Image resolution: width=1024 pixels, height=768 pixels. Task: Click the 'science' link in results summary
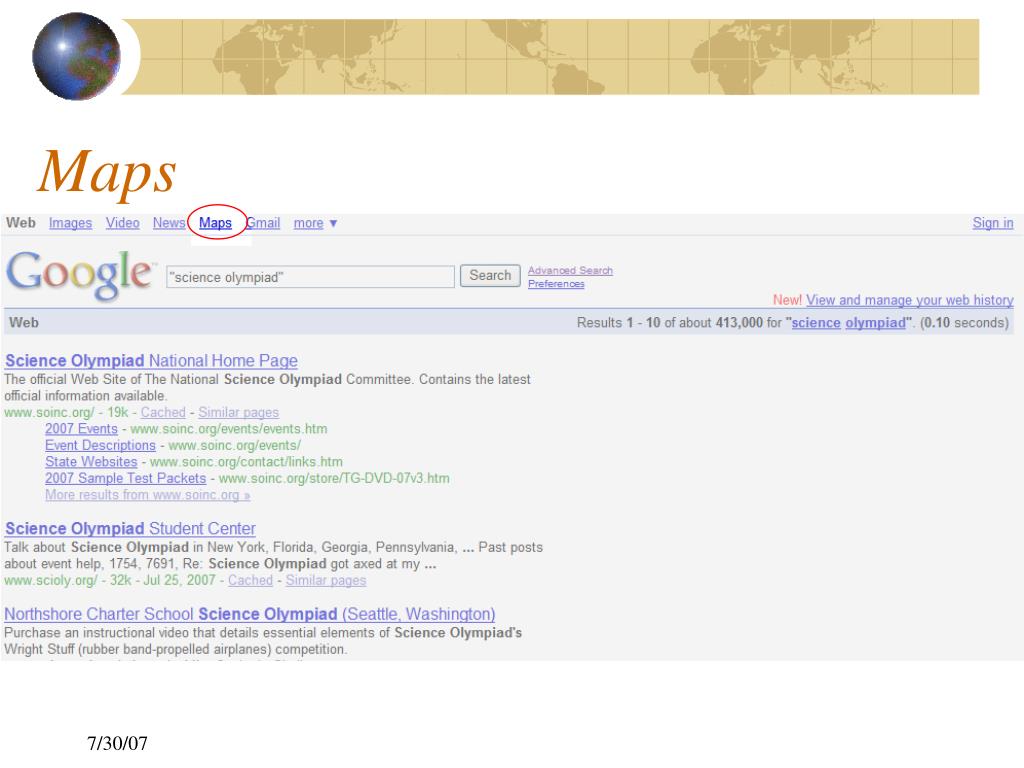point(816,323)
